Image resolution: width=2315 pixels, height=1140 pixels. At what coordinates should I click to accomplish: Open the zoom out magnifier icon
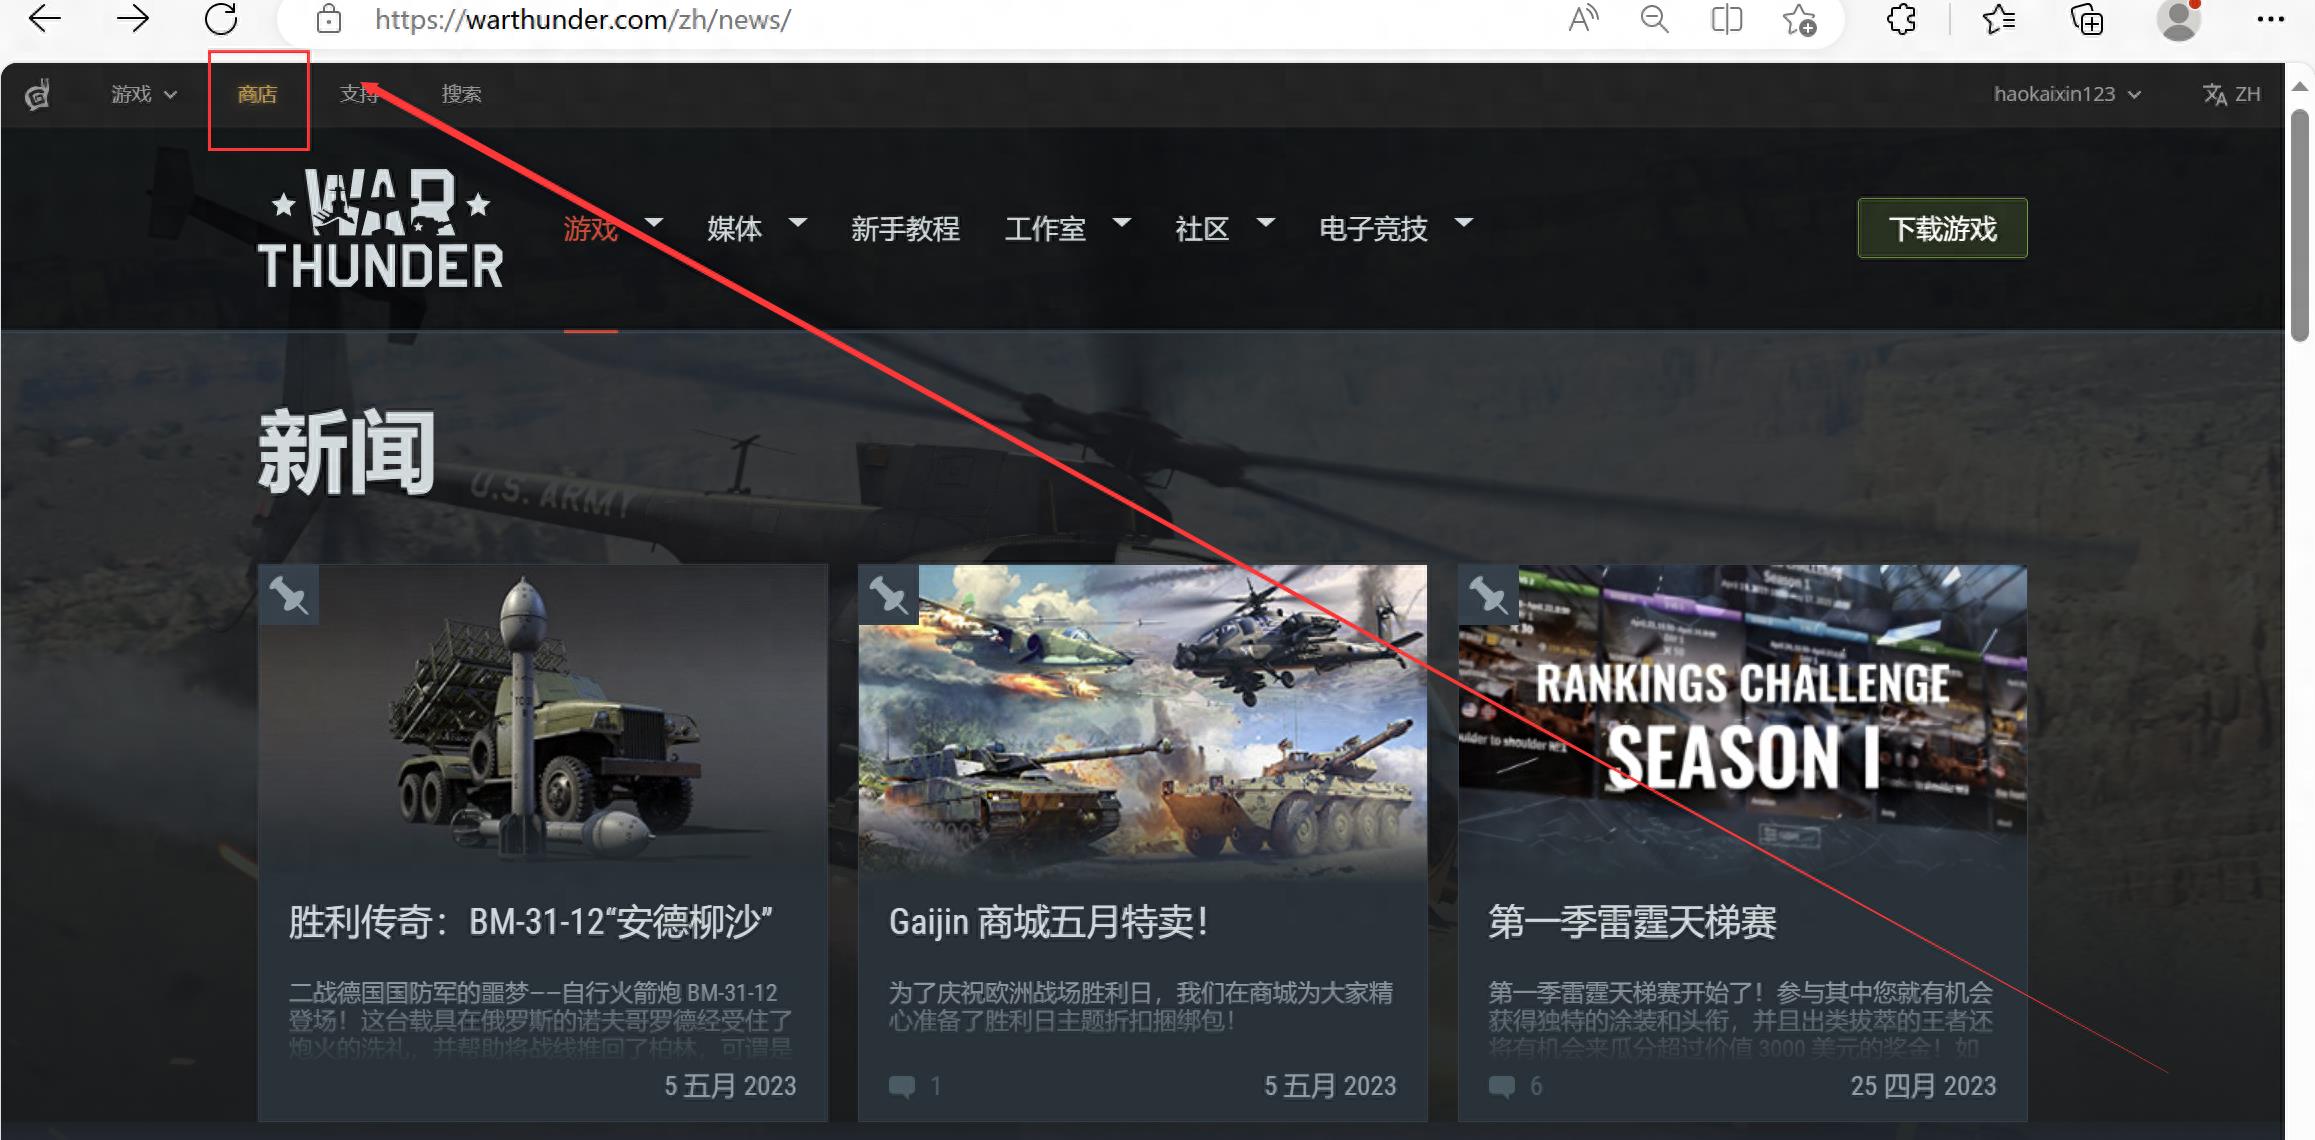point(1655,18)
